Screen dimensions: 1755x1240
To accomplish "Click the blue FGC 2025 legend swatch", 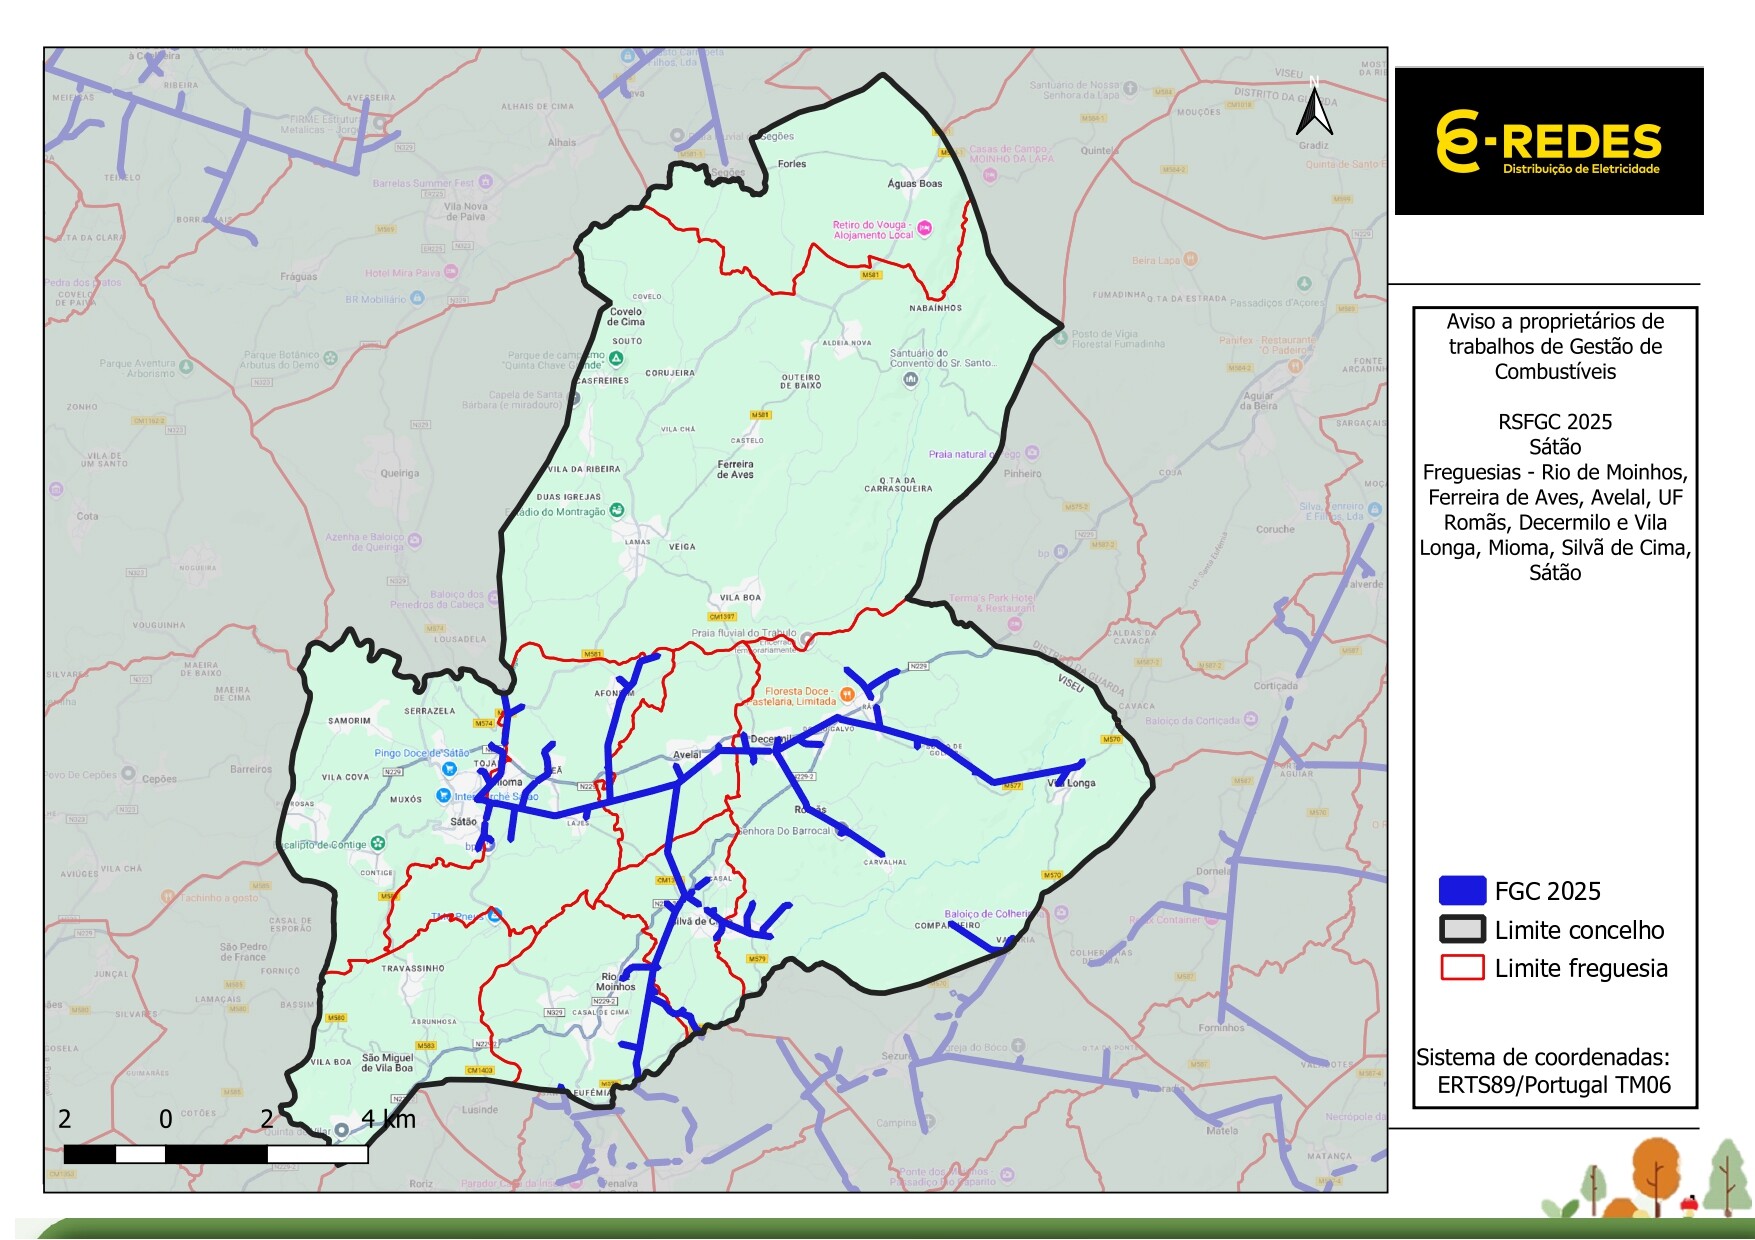I will coord(1461,891).
